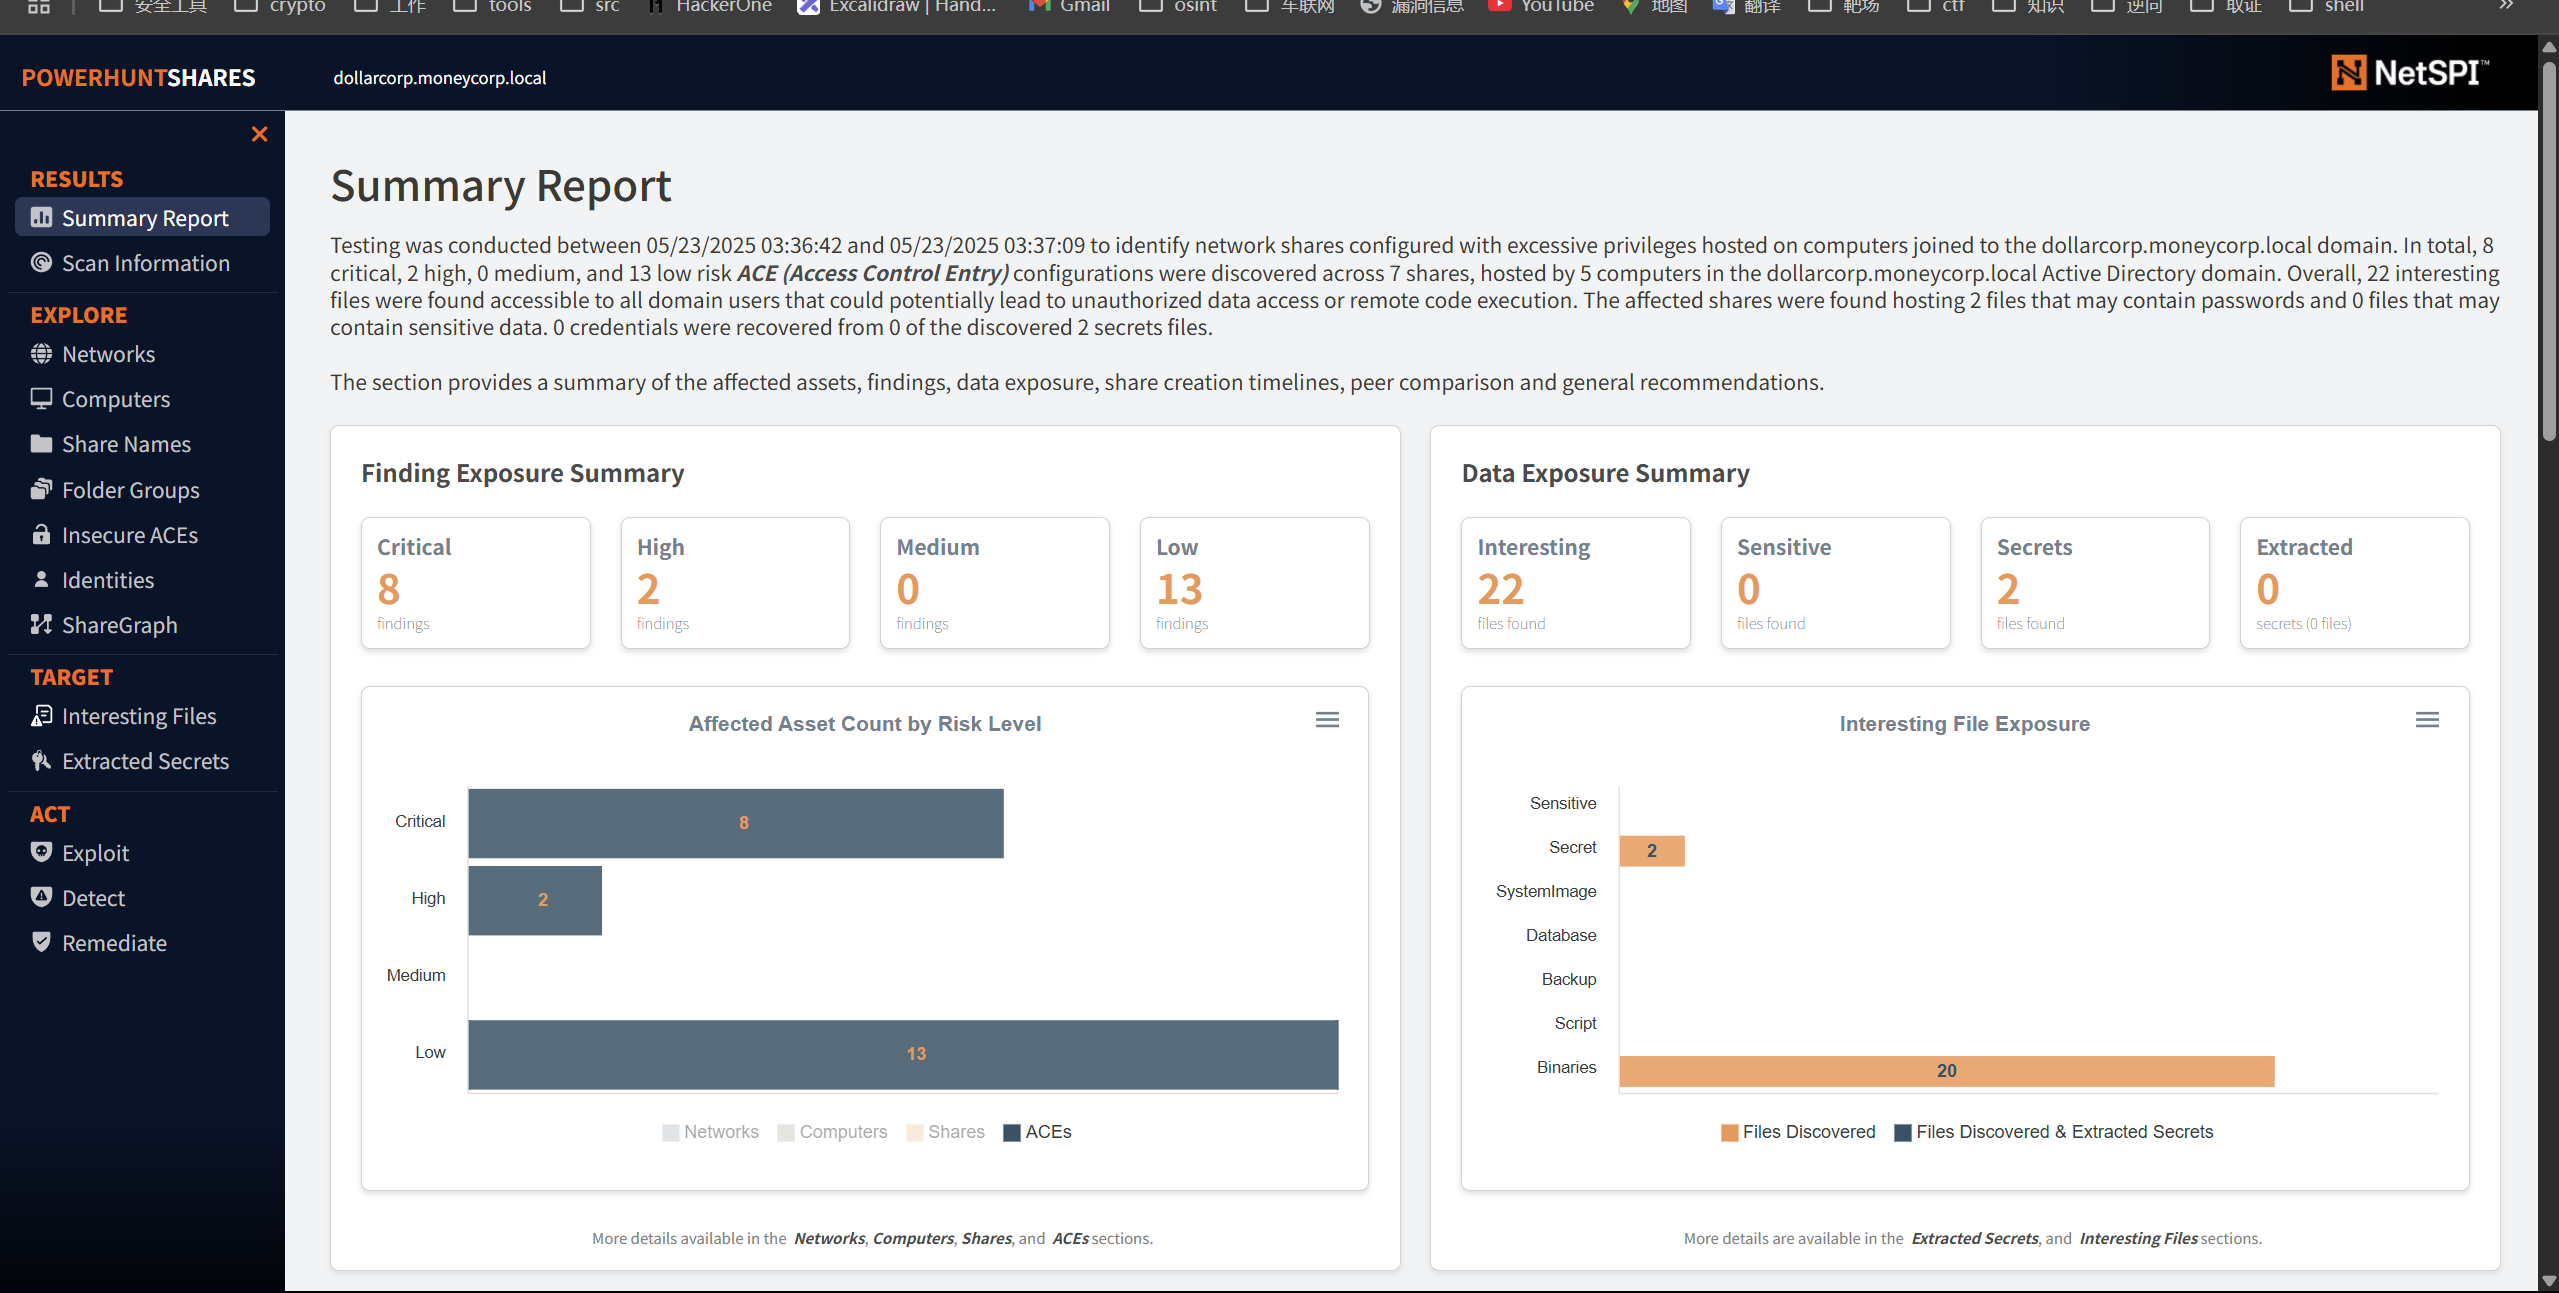Click the ShareGraph icon

click(x=41, y=624)
